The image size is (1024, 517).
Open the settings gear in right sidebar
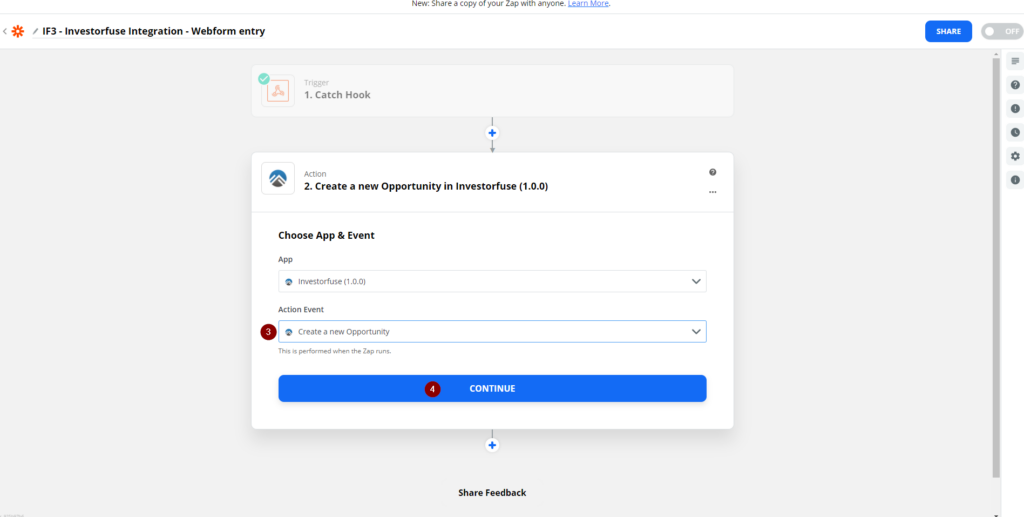[x=1015, y=156]
